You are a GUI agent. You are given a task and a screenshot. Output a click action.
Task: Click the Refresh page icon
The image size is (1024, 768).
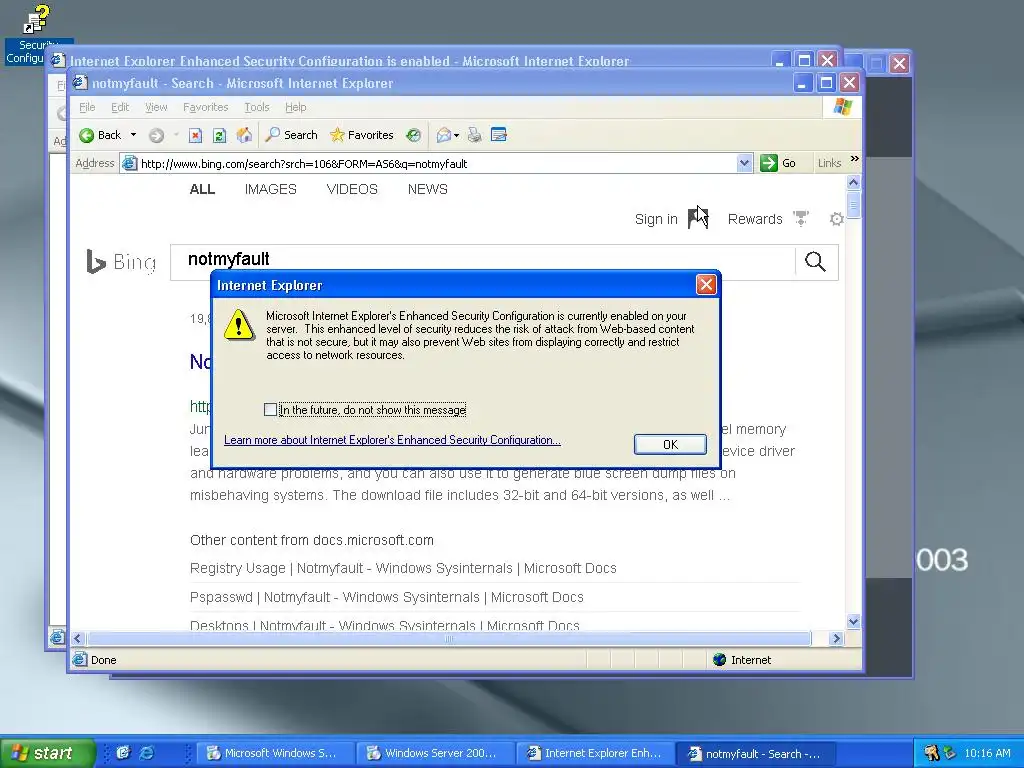pos(219,135)
